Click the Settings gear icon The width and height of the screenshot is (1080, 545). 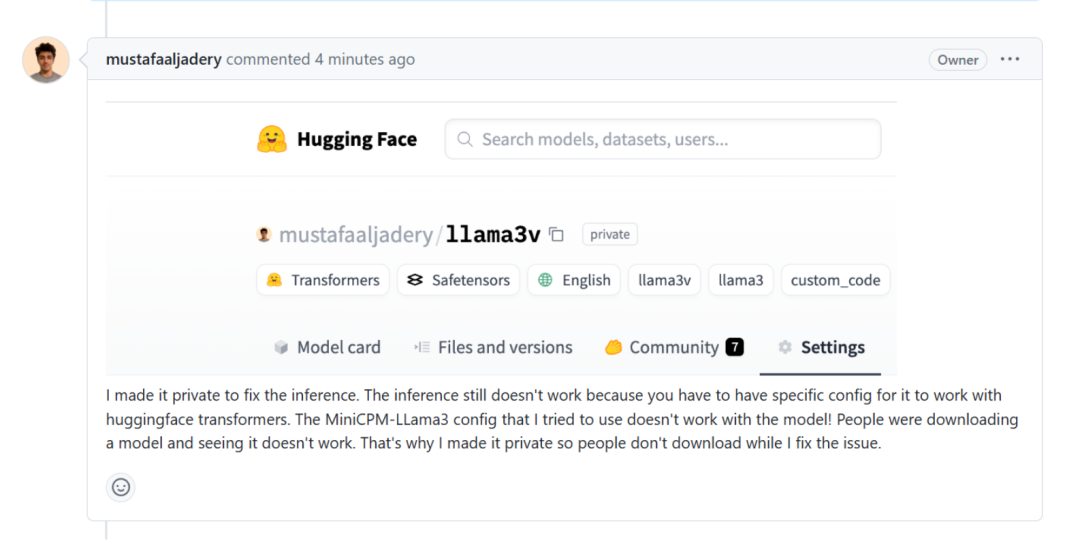pos(785,348)
